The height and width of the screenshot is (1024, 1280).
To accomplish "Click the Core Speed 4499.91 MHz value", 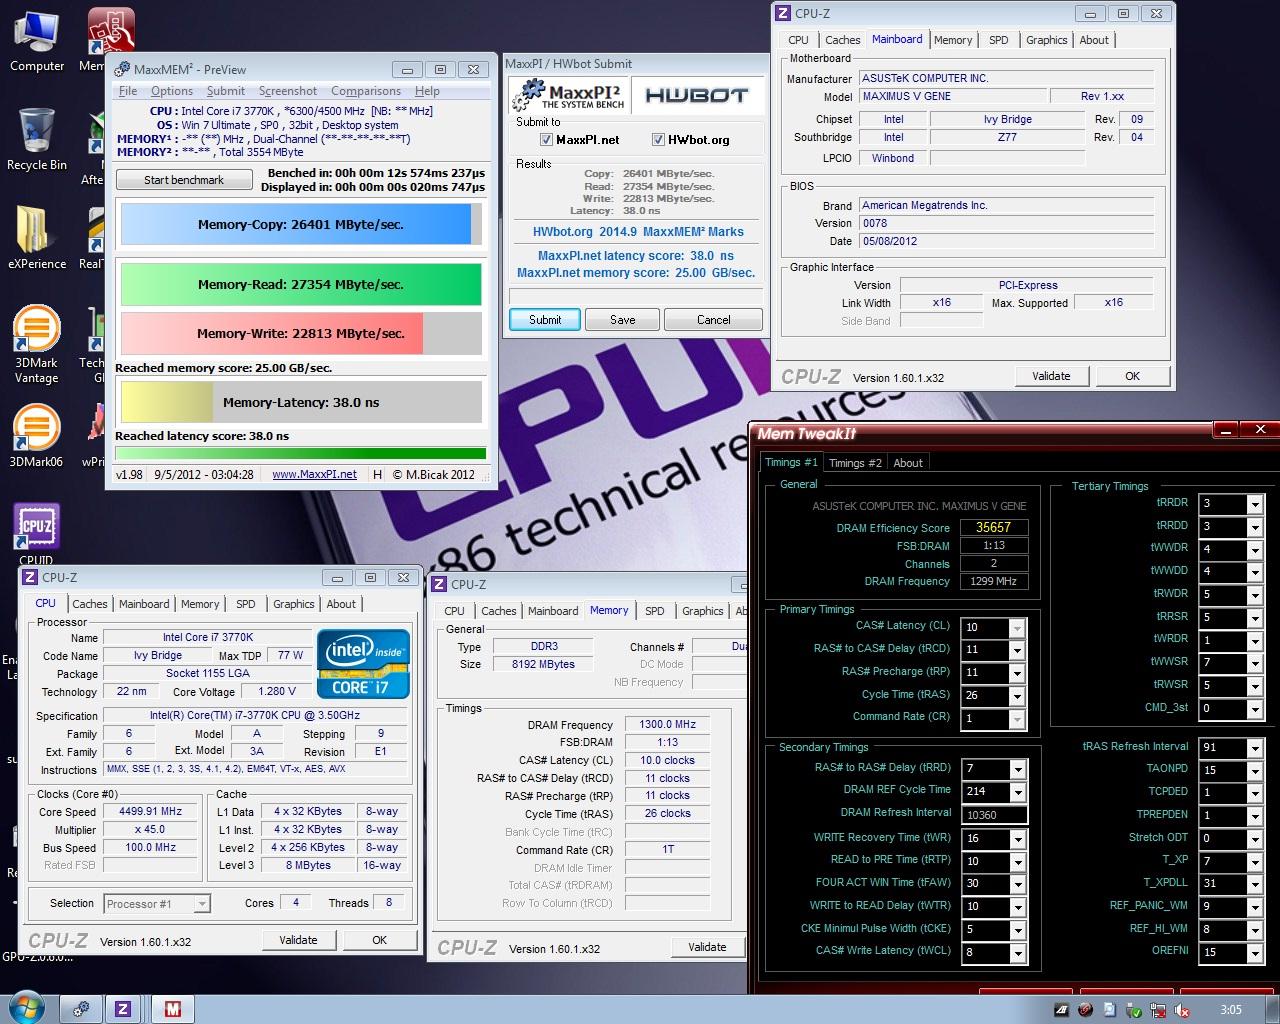I will coord(153,811).
